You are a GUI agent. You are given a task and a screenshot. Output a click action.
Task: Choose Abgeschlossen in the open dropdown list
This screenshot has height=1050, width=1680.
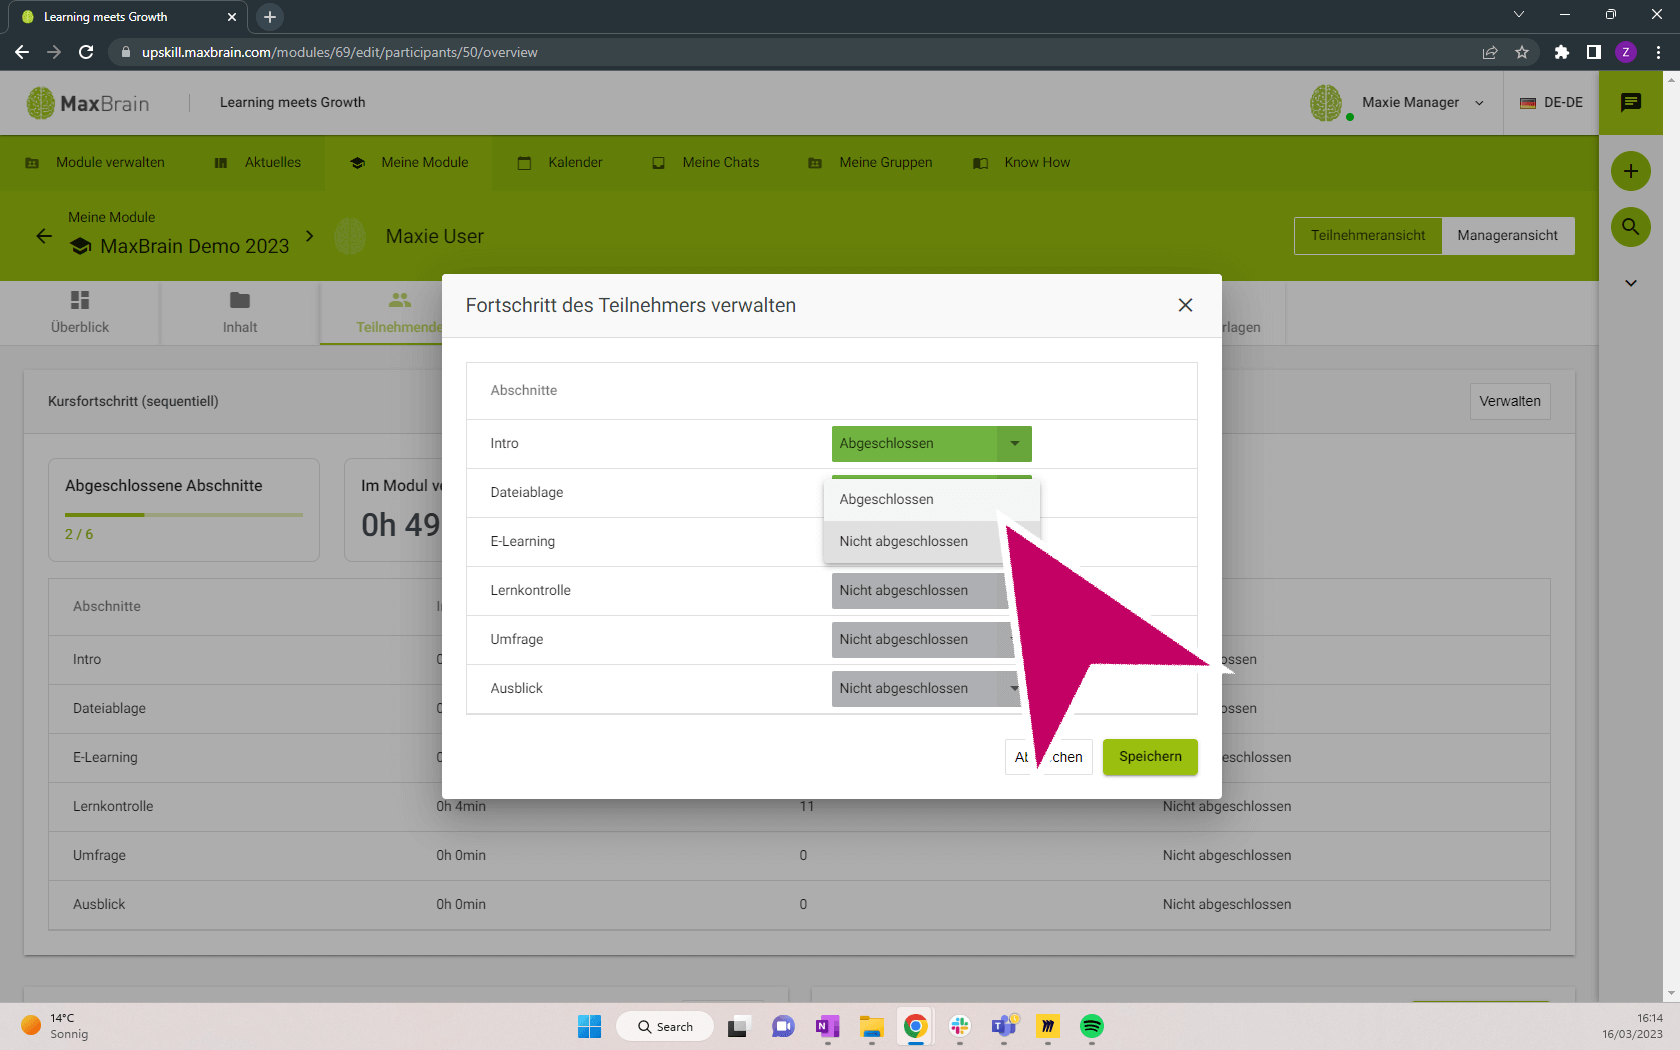pos(931,499)
